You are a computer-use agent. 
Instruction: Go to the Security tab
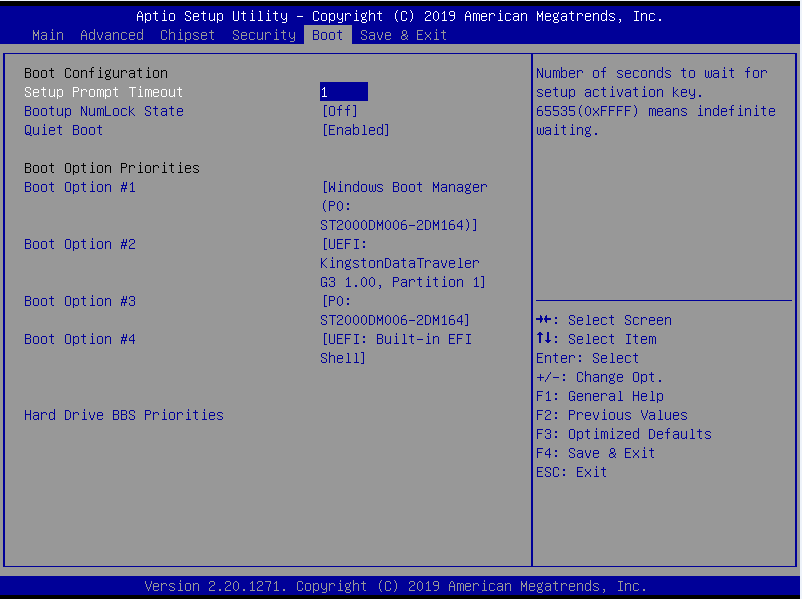coord(263,35)
